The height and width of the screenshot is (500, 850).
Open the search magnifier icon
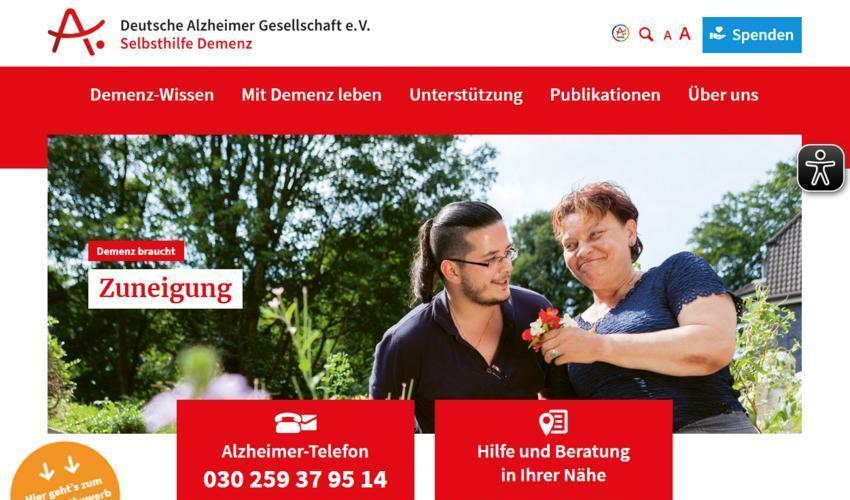(646, 34)
